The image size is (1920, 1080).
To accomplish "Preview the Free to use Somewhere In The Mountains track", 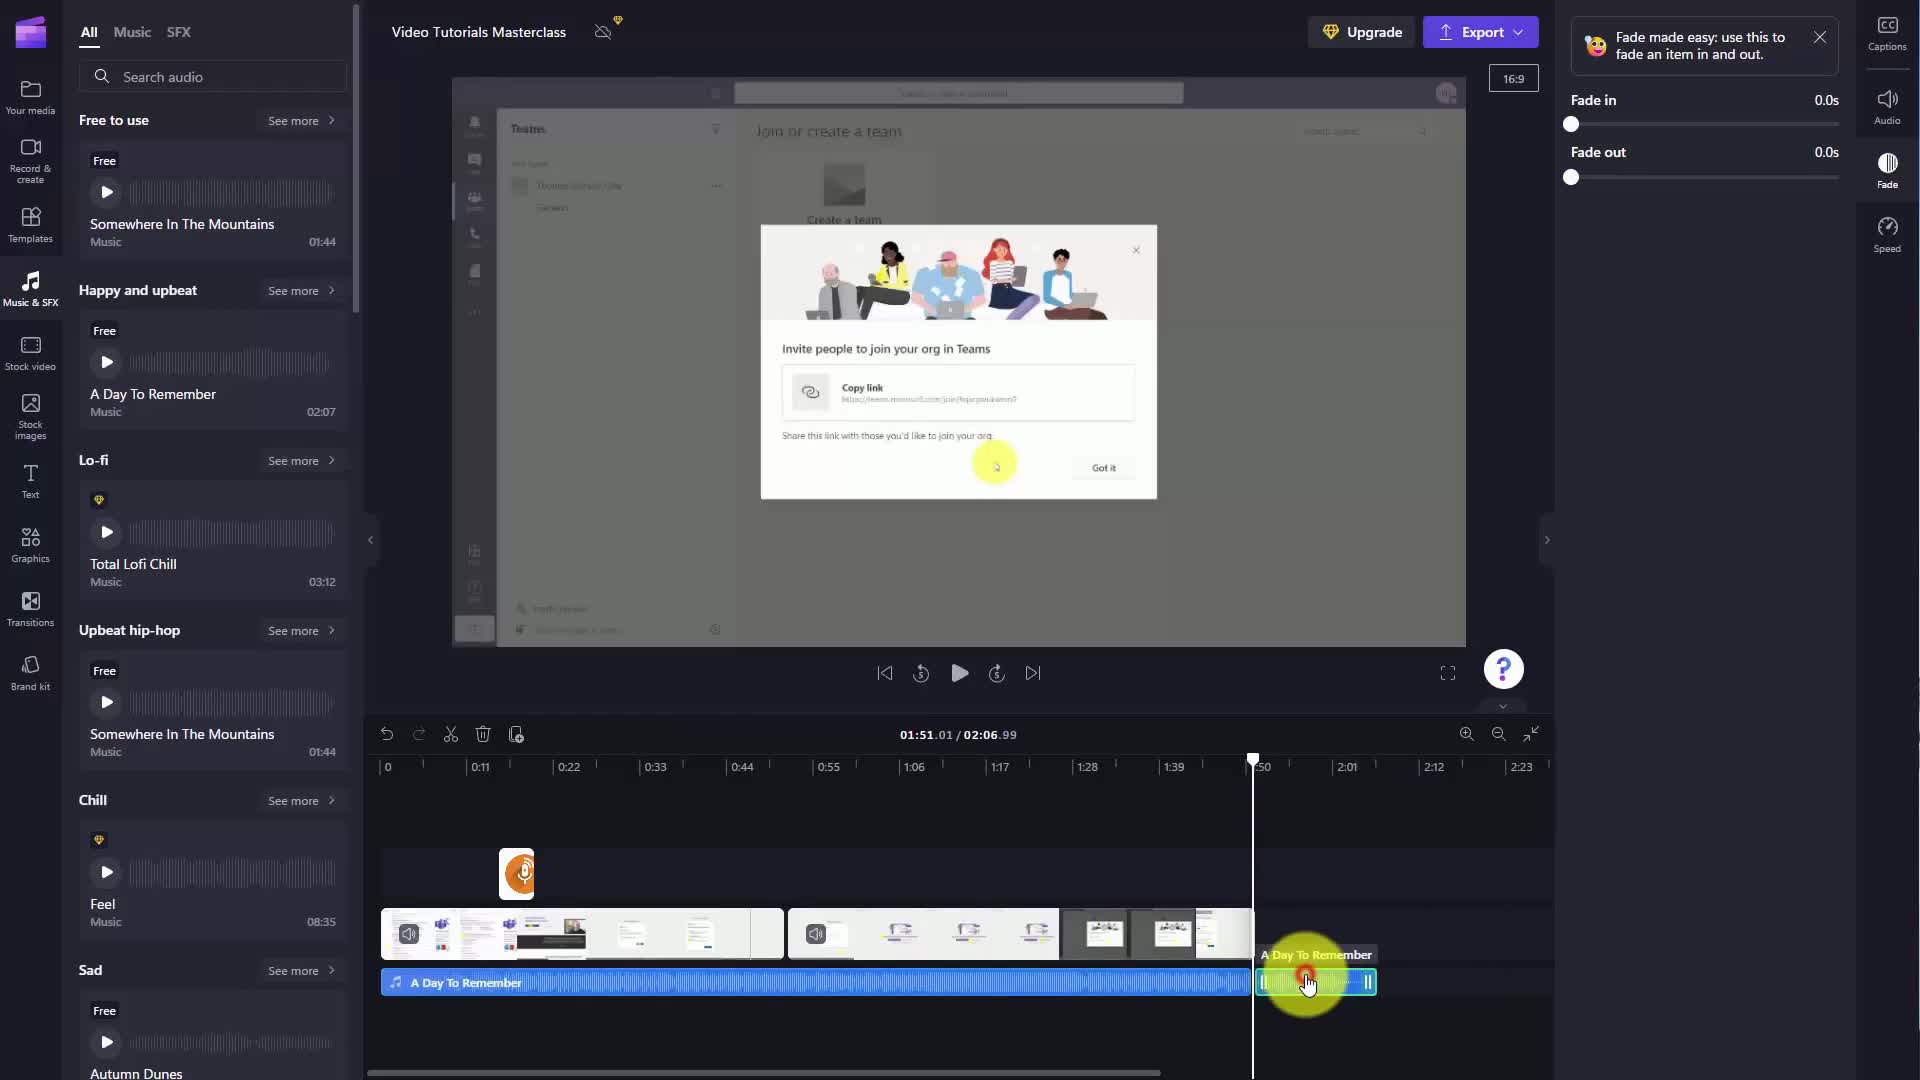I will [106, 192].
